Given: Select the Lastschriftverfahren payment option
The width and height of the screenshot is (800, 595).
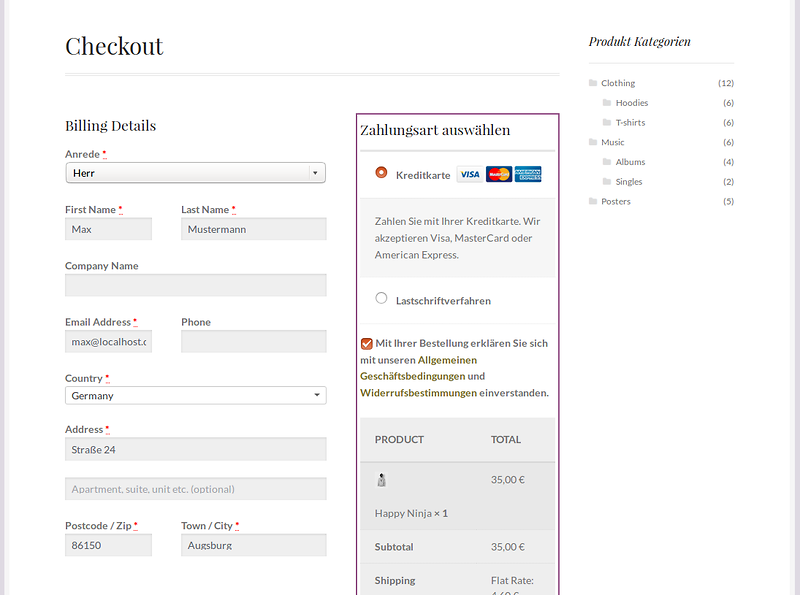Looking at the screenshot, I should tap(381, 298).
